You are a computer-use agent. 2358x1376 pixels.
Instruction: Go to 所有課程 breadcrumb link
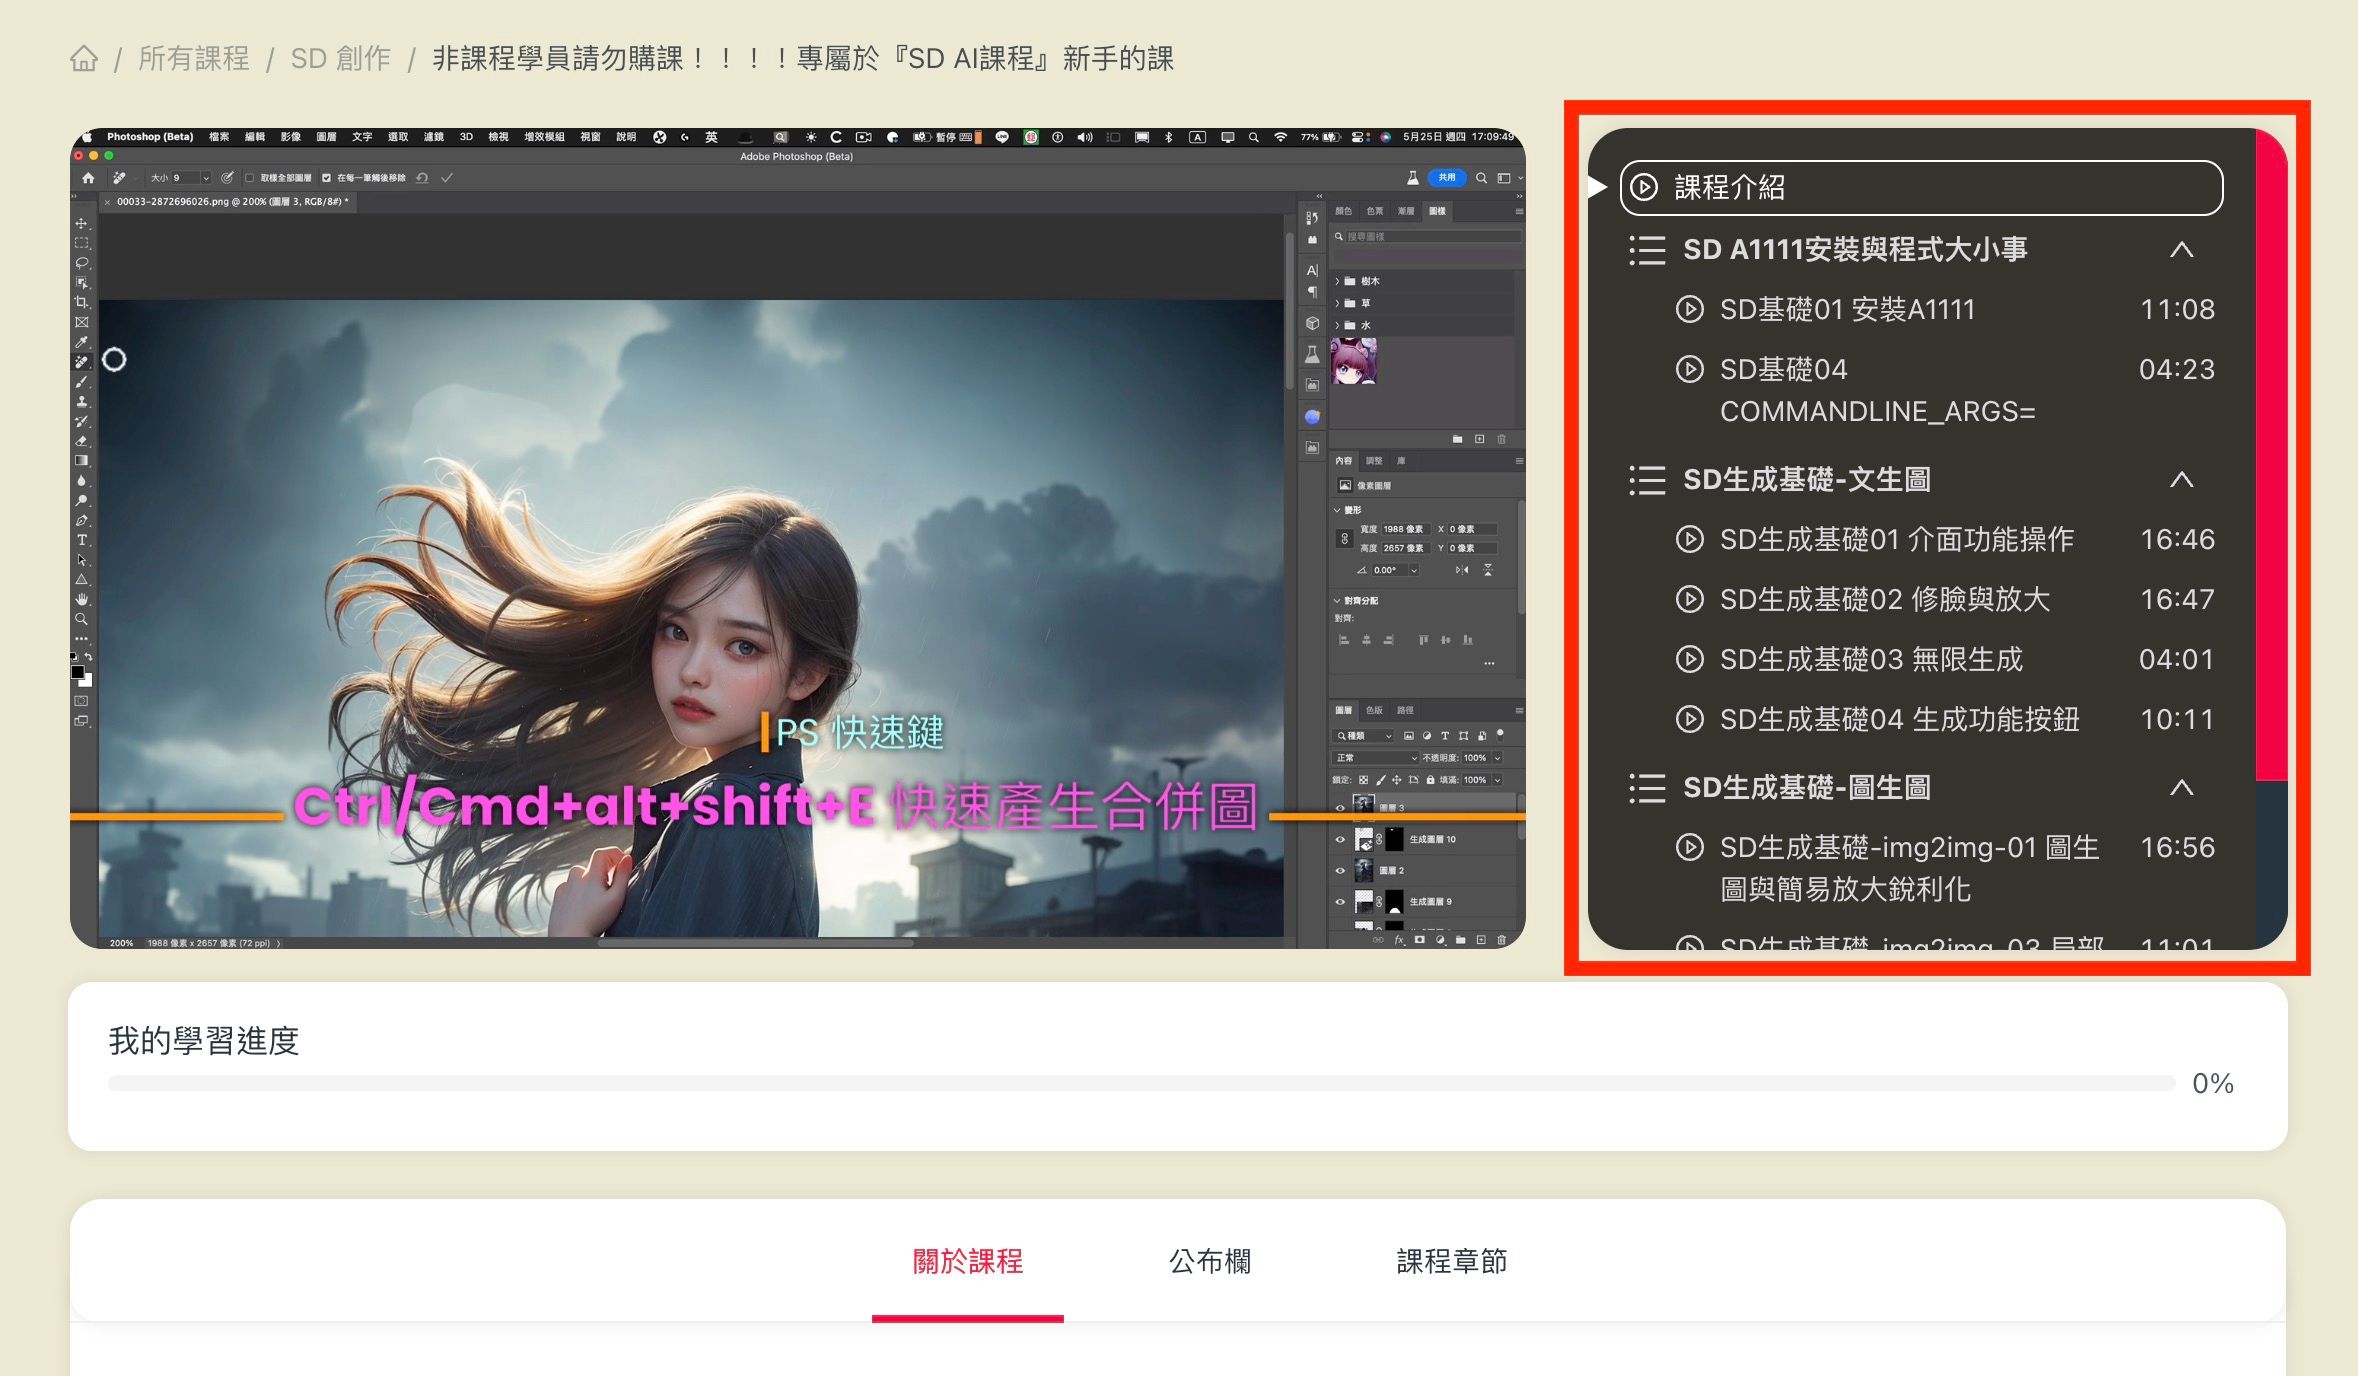coord(194,59)
